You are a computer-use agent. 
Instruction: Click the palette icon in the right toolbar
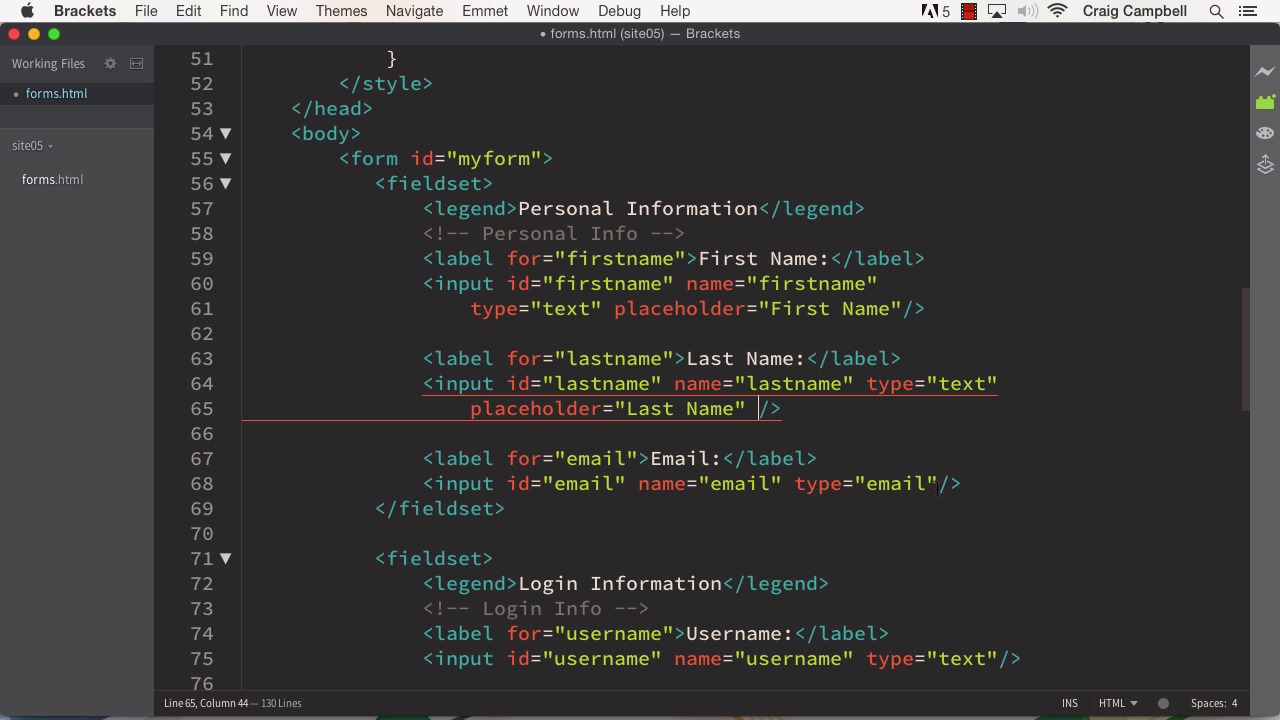click(x=1265, y=133)
